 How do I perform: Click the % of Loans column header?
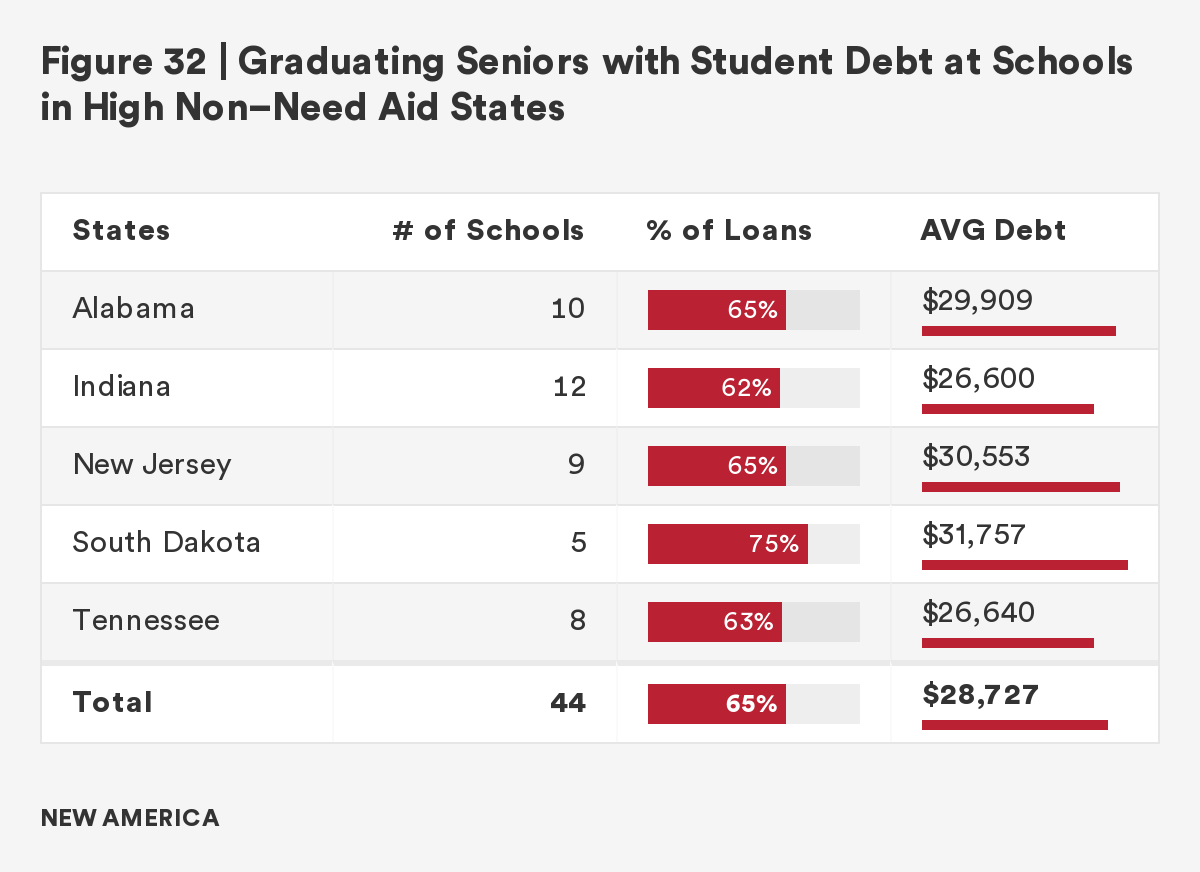[x=729, y=231]
